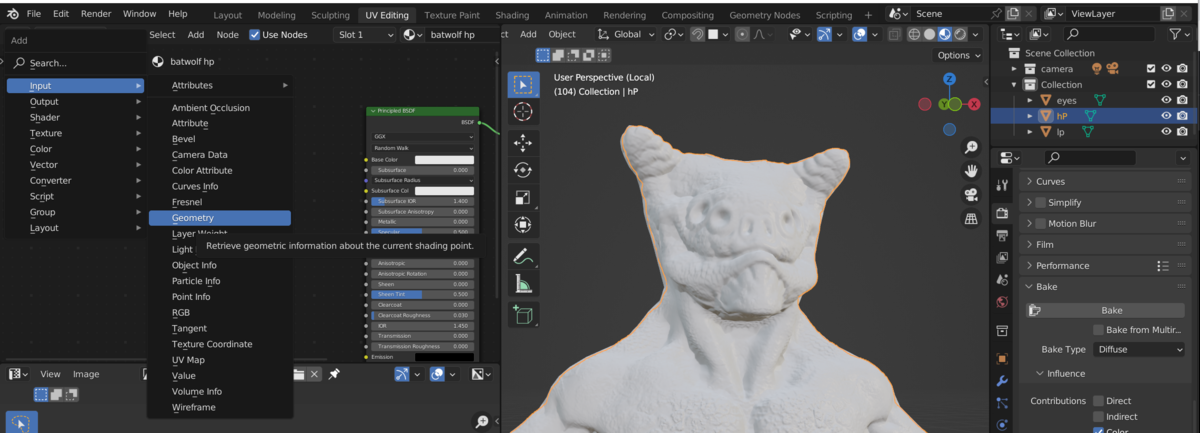This screenshot has width=1200, height=433.
Task: Click the zoom magnifier icon in viewport
Action: click(x=970, y=147)
